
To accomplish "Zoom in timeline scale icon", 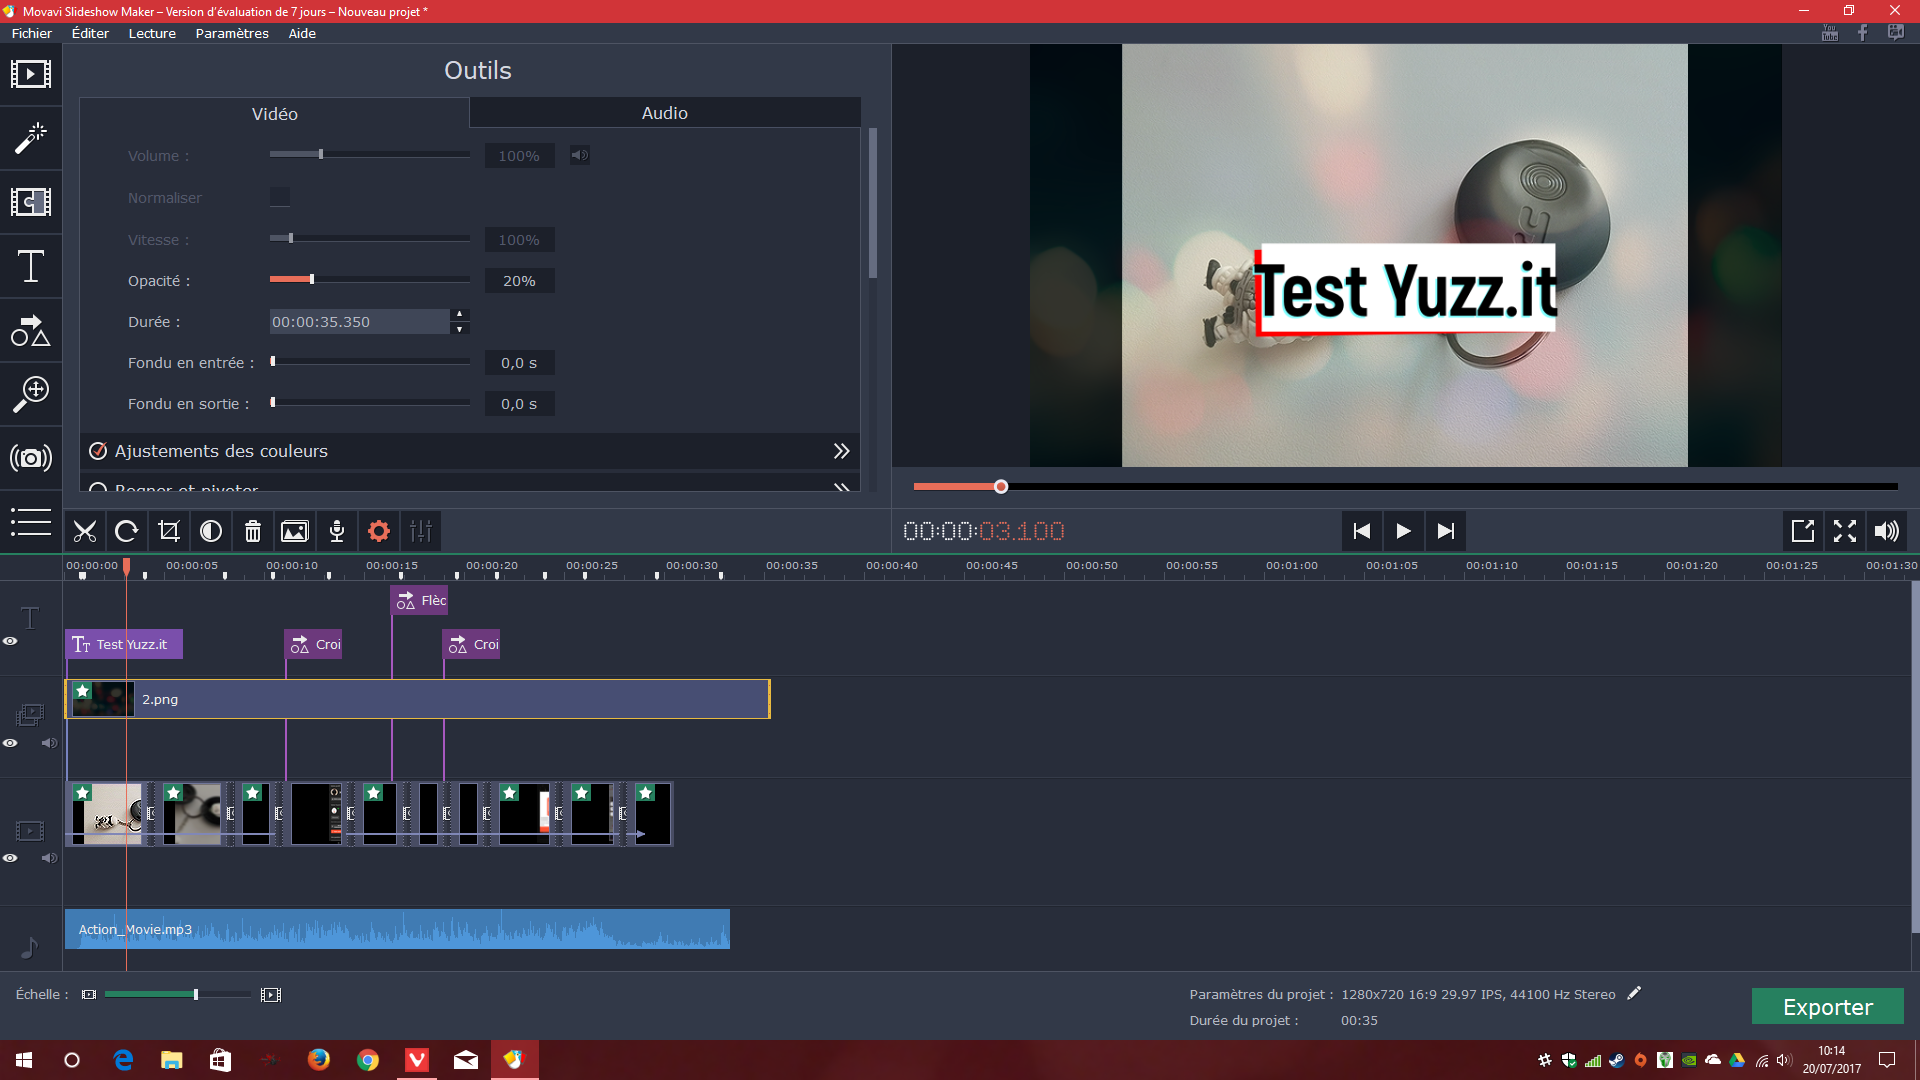I will click(x=271, y=995).
